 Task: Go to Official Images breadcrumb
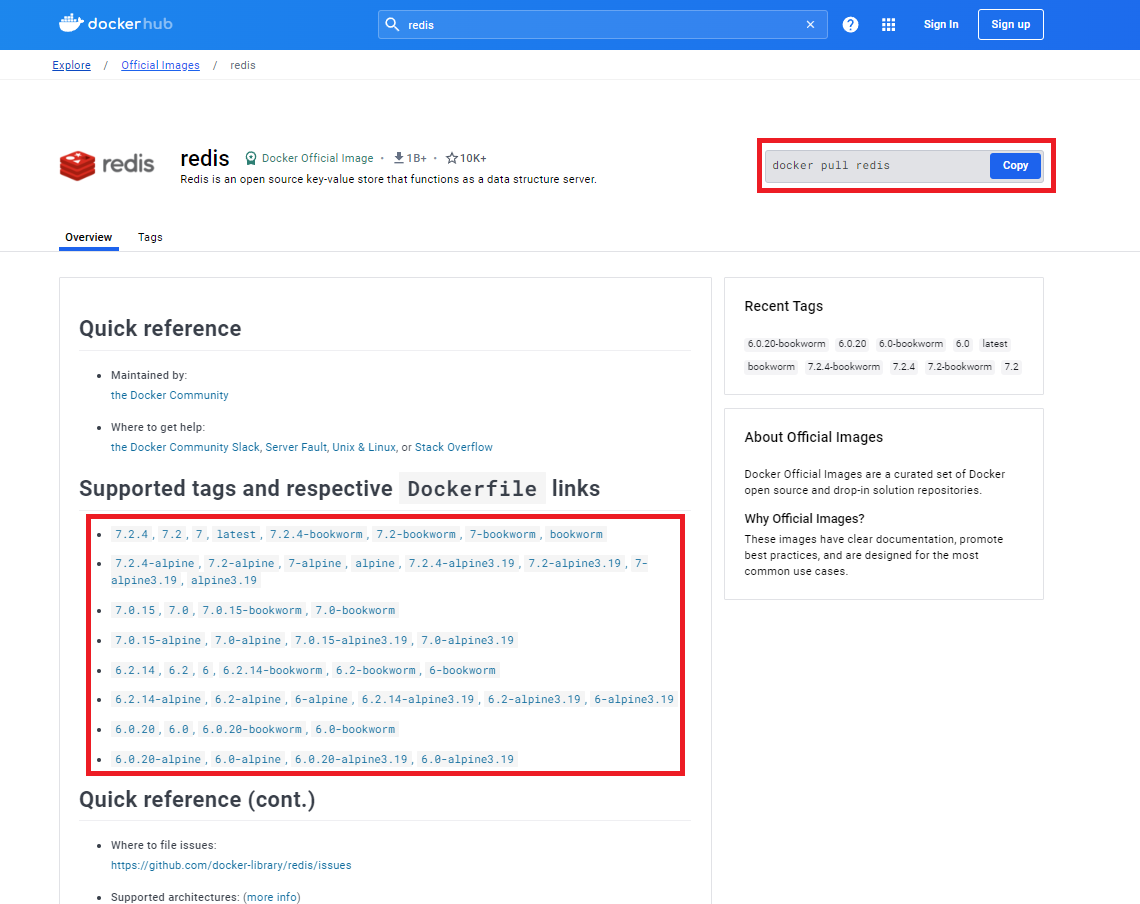coord(160,65)
